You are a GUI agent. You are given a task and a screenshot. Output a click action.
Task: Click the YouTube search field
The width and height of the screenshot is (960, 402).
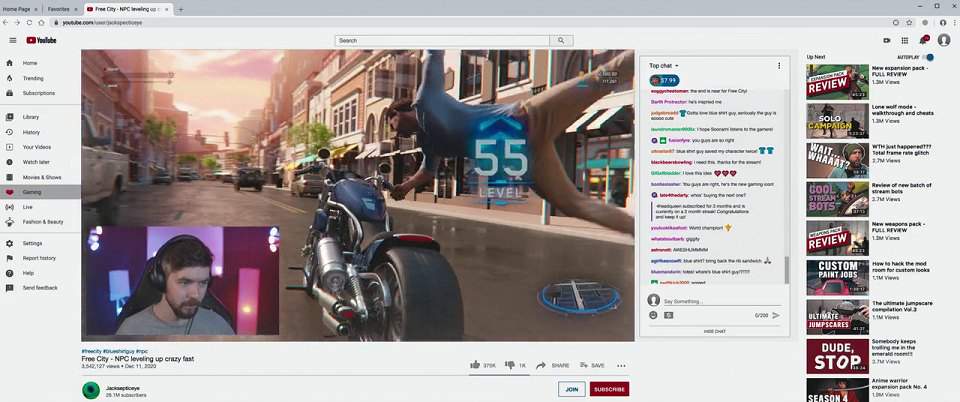click(442, 40)
